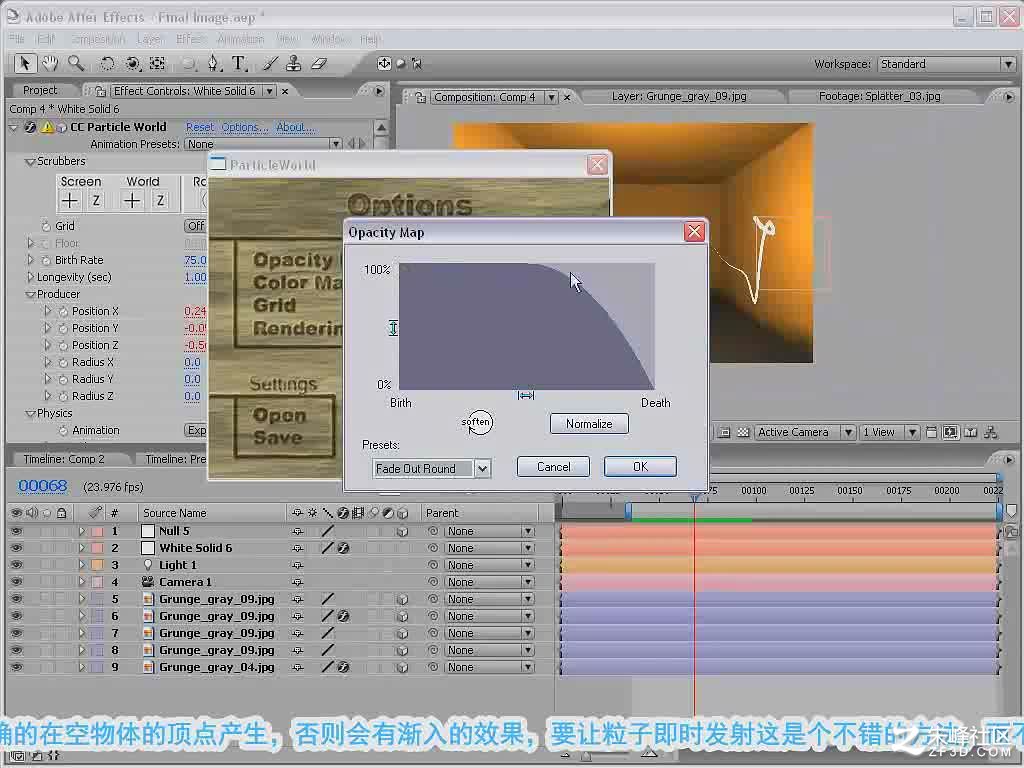Image resolution: width=1024 pixels, height=768 pixels.
Task: Click the Animation stopwatch under Physics
Action: click(63, 431)
